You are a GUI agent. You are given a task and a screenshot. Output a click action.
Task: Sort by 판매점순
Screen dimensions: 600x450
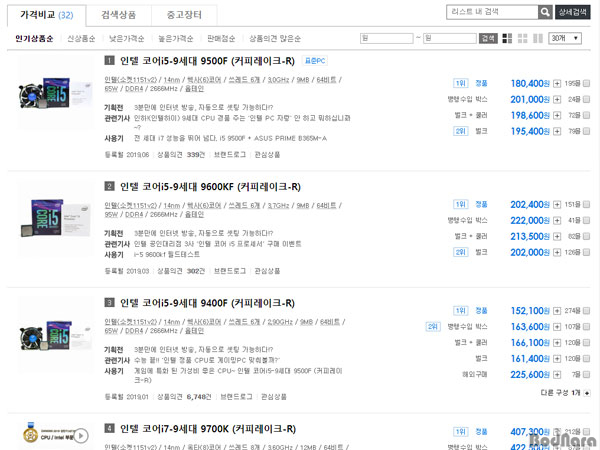coord(221,38)
